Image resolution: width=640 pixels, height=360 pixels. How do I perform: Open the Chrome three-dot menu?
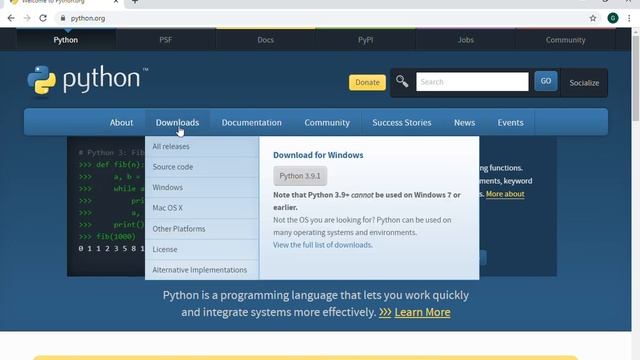point(629,18)
